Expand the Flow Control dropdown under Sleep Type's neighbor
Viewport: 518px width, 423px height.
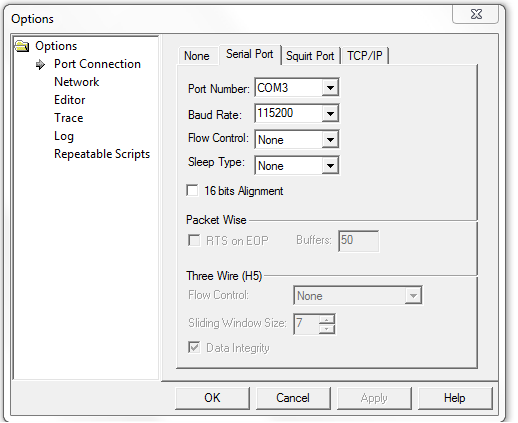(330, 140)
